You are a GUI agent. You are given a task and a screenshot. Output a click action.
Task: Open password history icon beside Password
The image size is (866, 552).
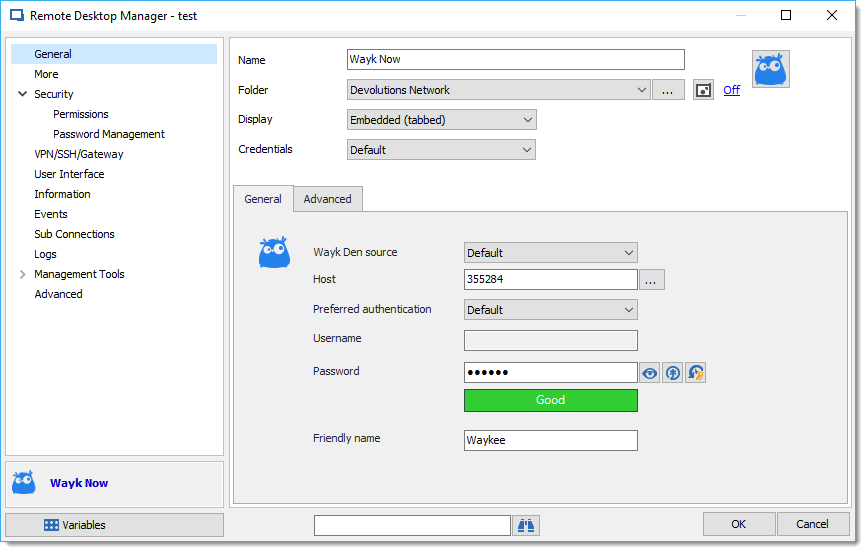[695, 373]
